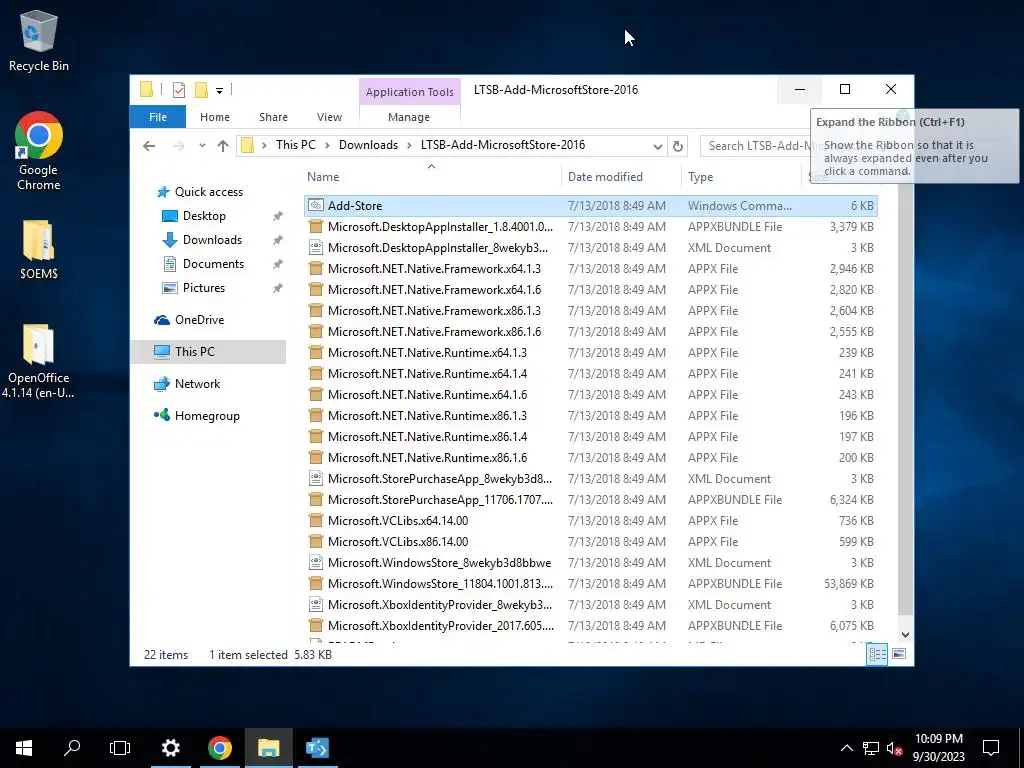Open Pictures in navigation pane
1024x768 pixels.
(x=203, y=288)
